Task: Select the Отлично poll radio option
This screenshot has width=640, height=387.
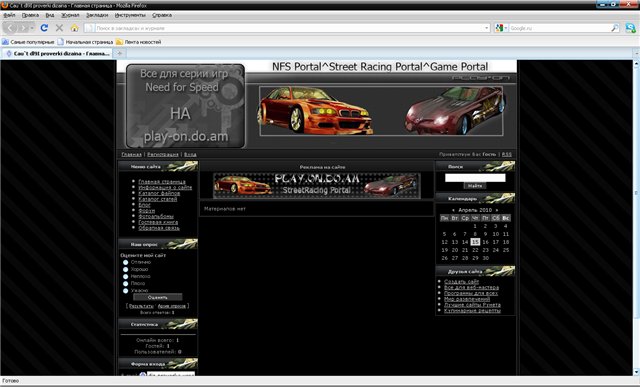Action: tap(126, 262)
